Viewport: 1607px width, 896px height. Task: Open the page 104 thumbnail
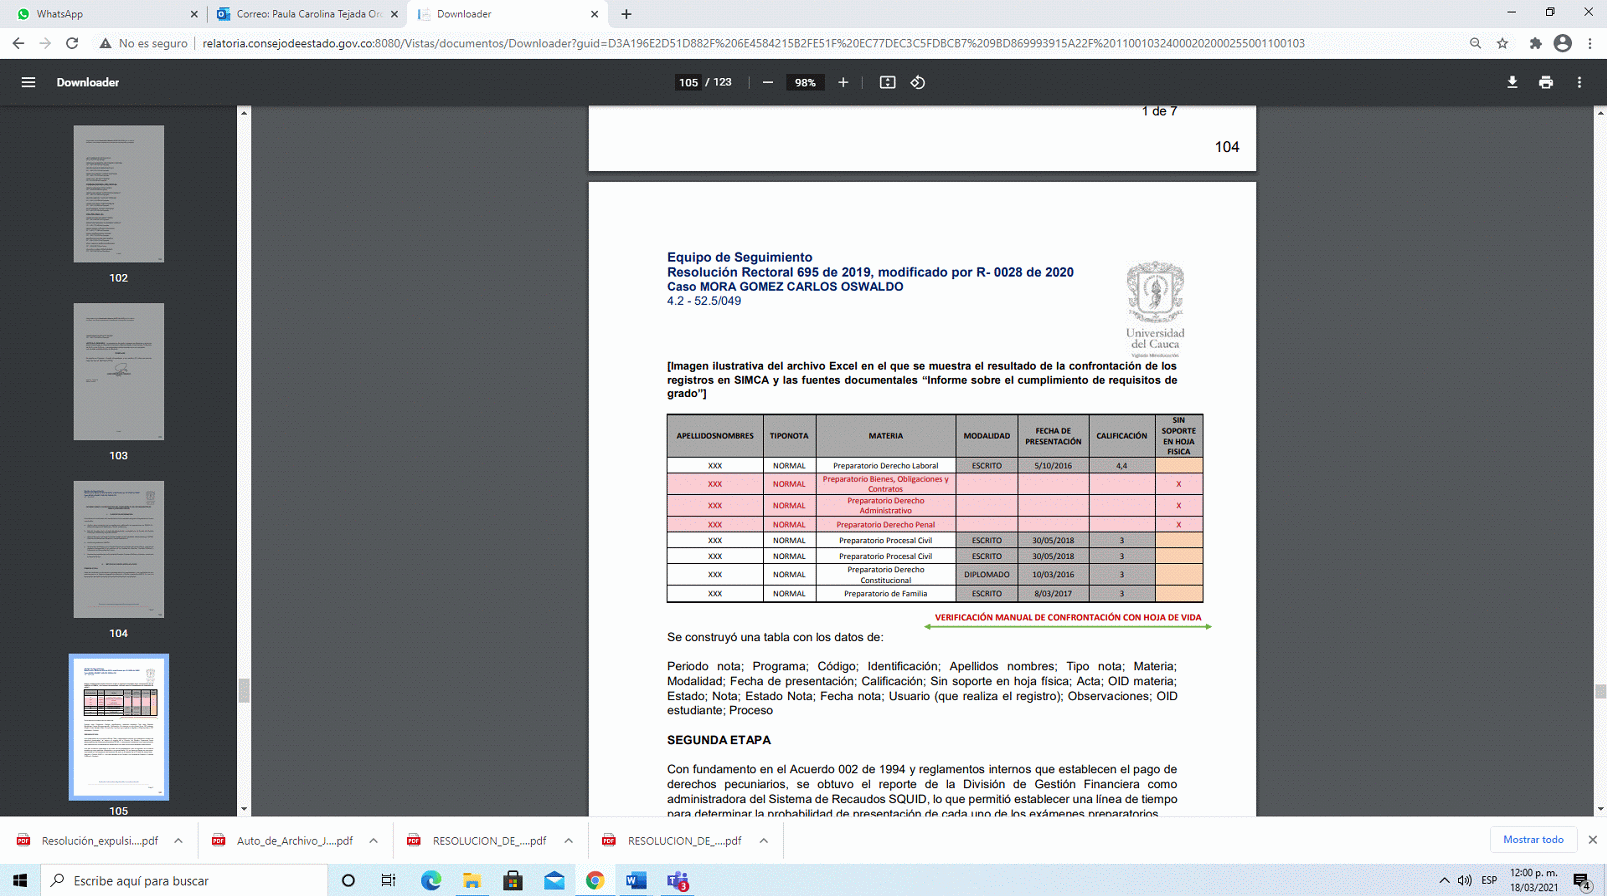point(118,549)
